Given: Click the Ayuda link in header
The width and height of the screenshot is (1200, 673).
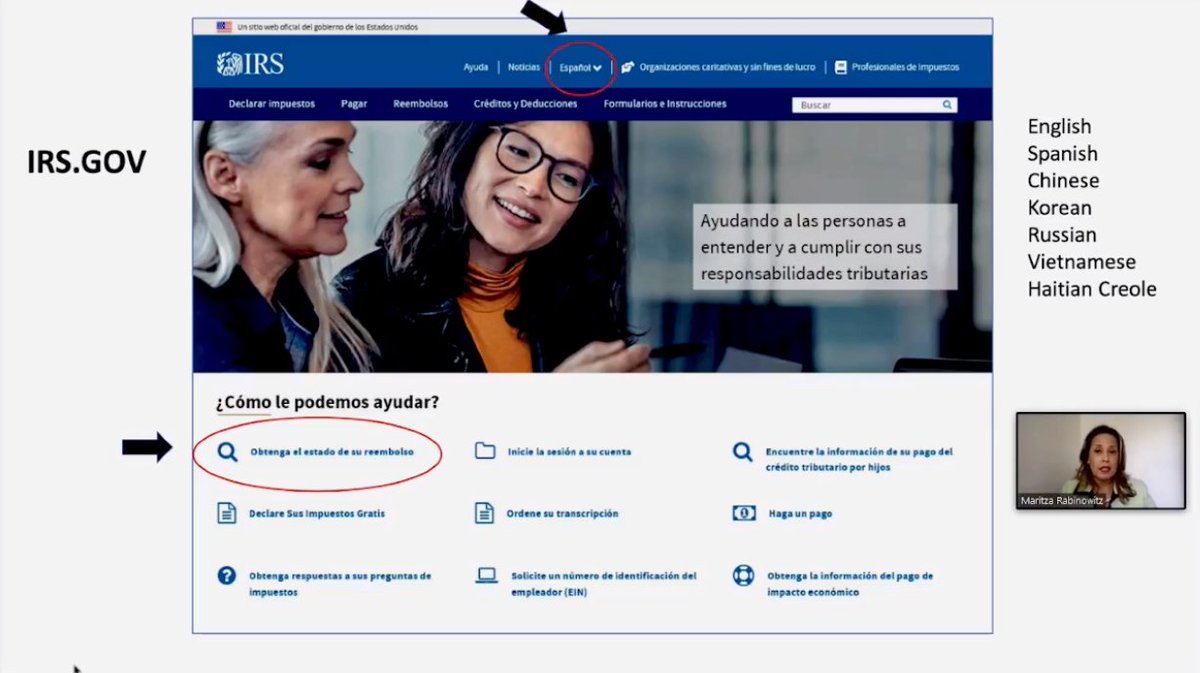Looking at the screenshot, I should 476,67.
